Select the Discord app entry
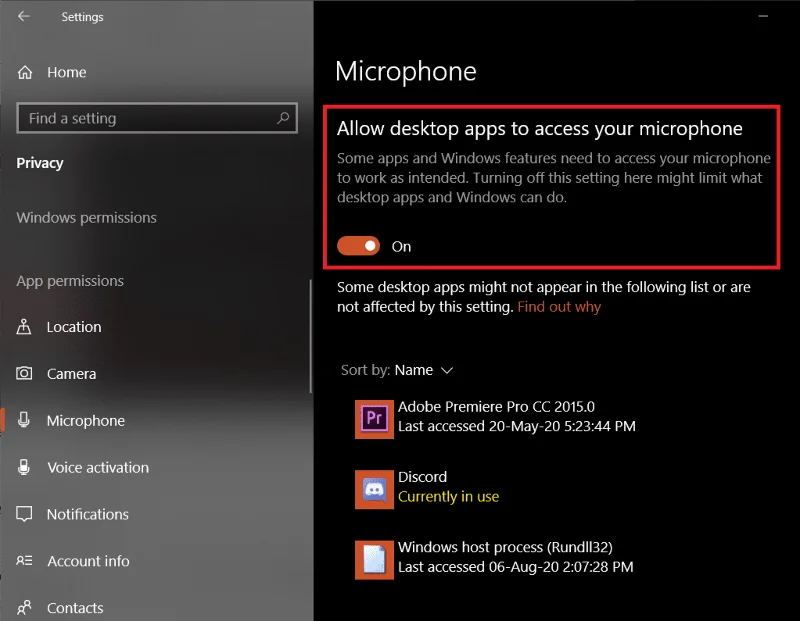Viewport: 800px width, 621px height. (x=428, y=489)
